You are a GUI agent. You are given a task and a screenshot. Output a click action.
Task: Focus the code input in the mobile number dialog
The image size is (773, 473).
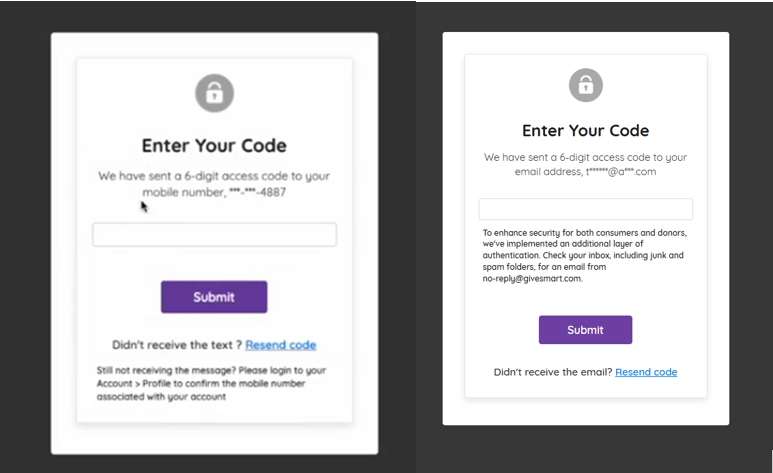point(214,235)
